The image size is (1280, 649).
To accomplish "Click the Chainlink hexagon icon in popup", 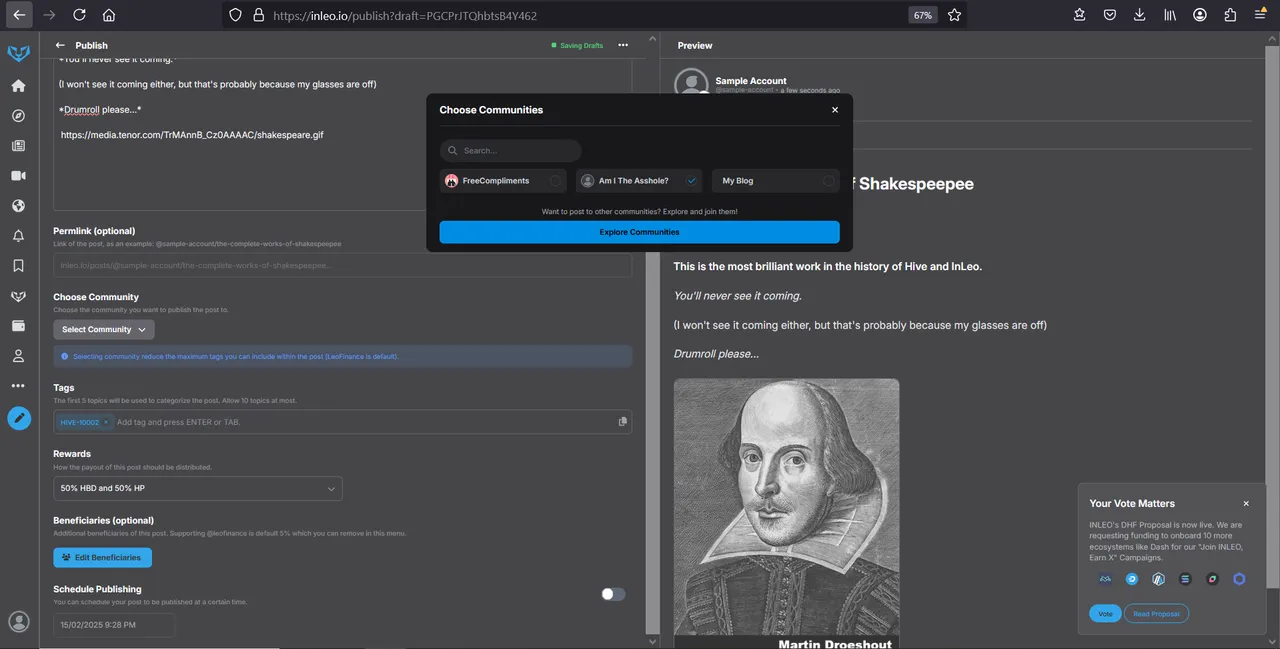I will (x=1239, y=579).
